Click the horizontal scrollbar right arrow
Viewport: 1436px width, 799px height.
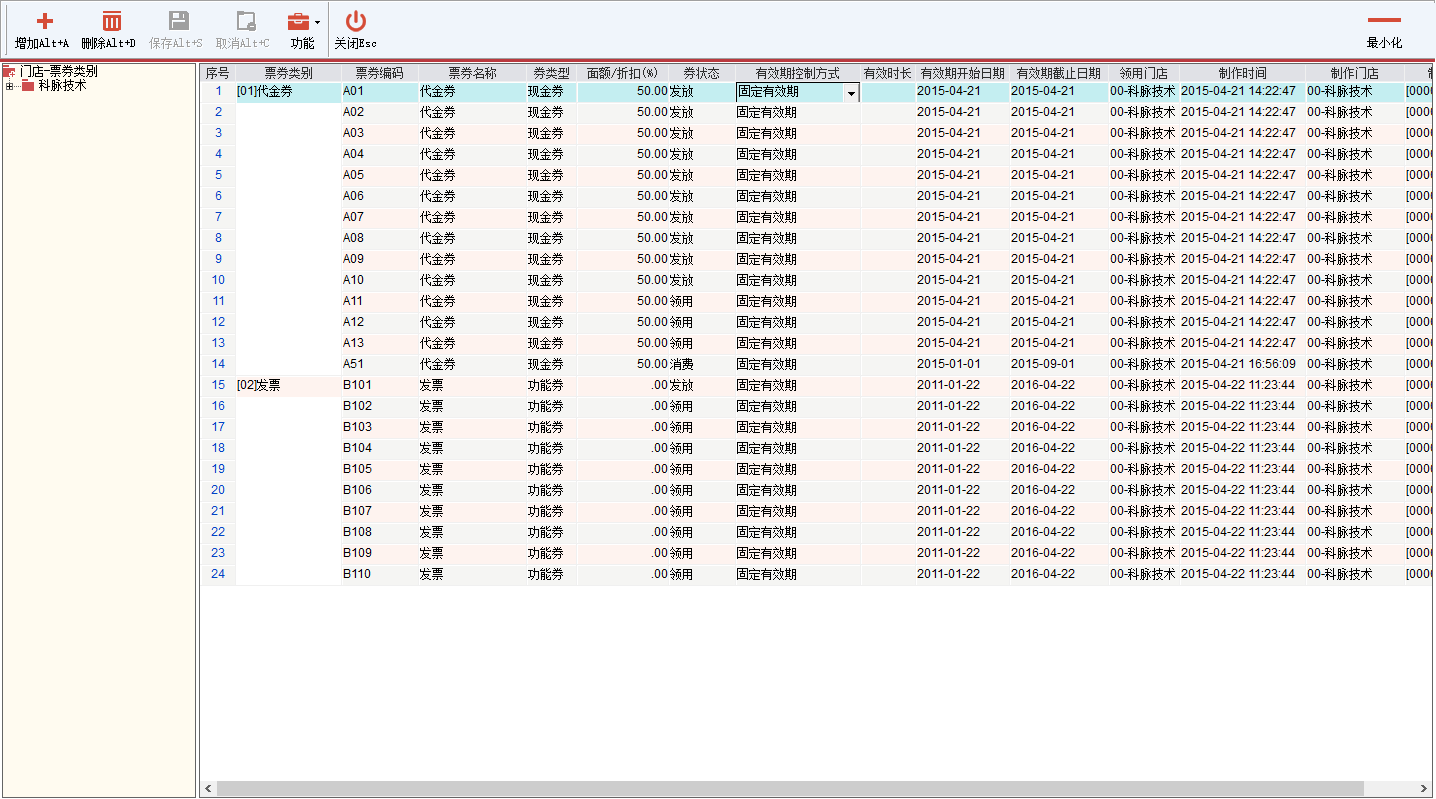click(1426, 789)
